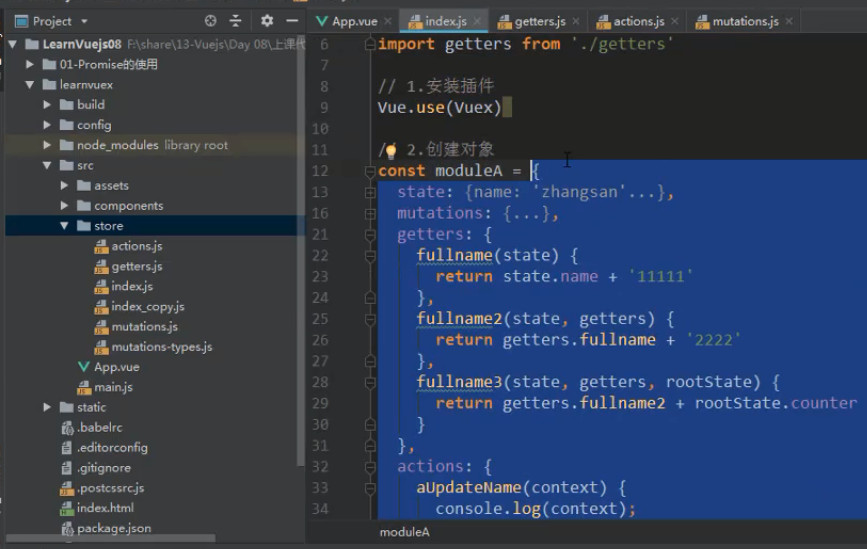This screenshot has height=549, width=867.
Task: Close the index.js tab
Action: tap(477, 22)
